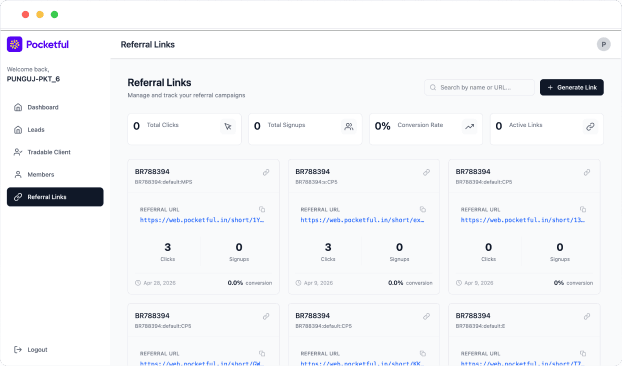Viewport: 622px width, 366px height.
Task: Click link icon on BR788394:x:CPS card
Action: (x=426, y=172)
